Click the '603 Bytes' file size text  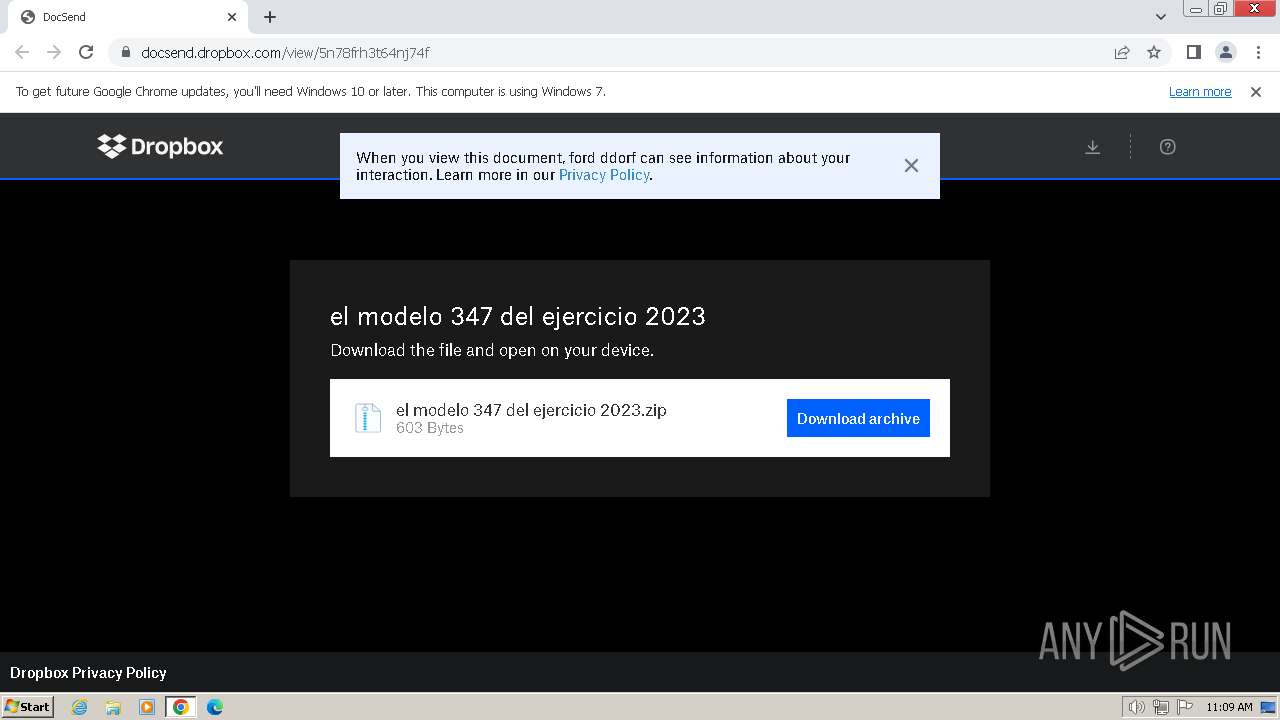430,428
